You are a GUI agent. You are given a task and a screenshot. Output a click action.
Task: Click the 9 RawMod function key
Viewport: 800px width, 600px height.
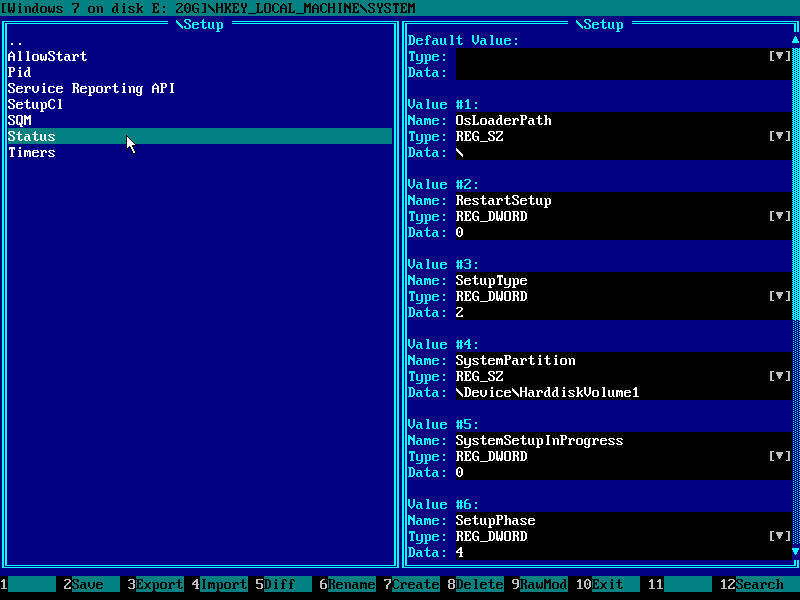click(539, 584)
